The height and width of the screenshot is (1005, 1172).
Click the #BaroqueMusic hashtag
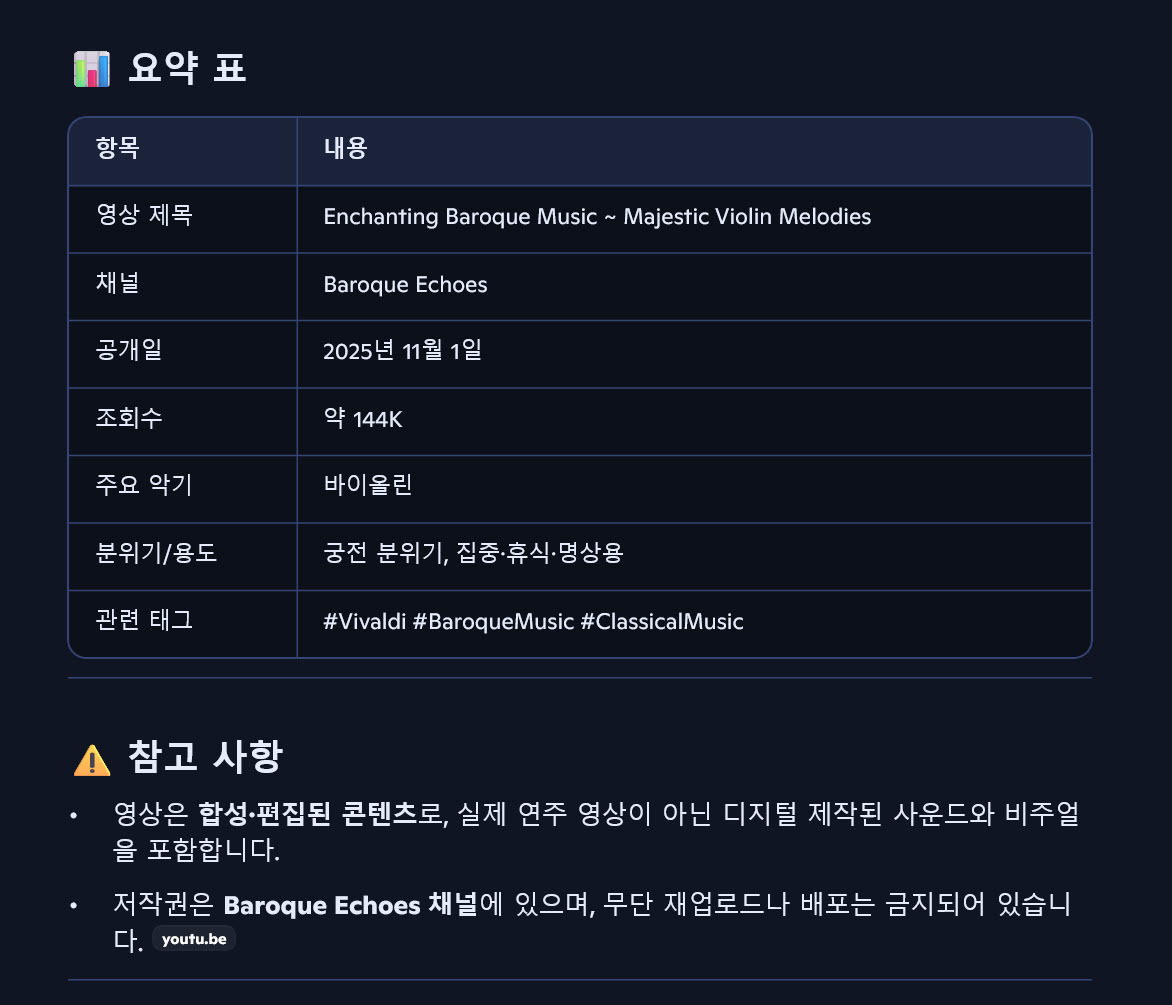pos(493,622)
